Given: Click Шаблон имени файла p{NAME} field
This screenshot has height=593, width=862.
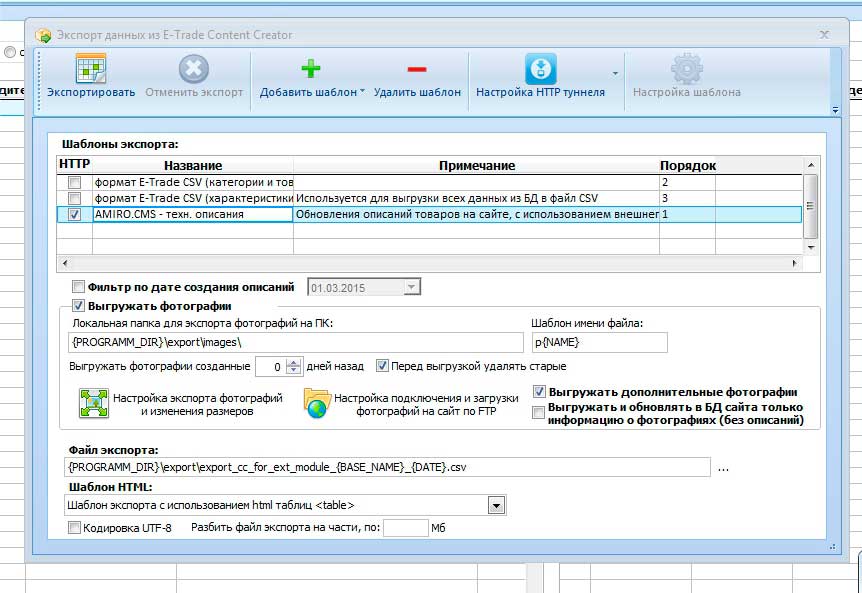Looking at the screenshot, I should click(x=599, y=342).
